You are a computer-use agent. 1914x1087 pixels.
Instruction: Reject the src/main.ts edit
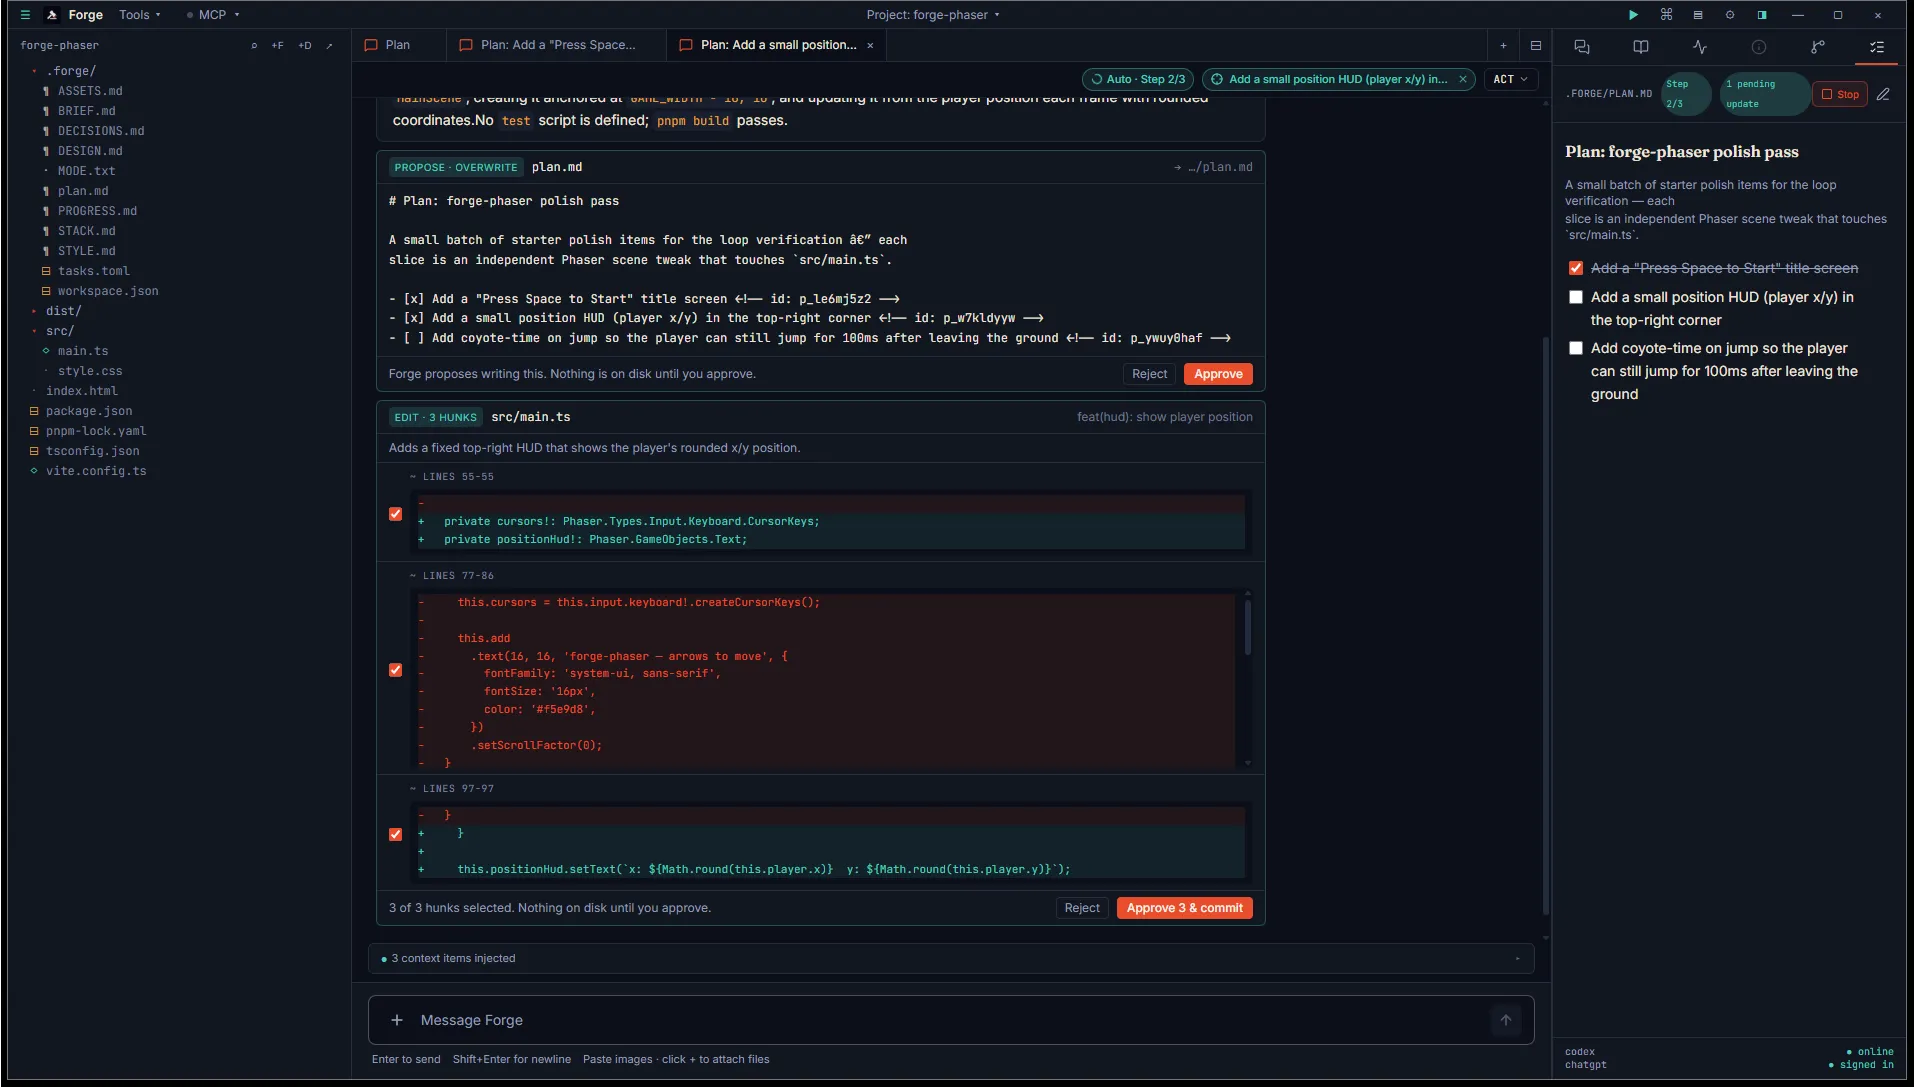[x=1082, y=908]
